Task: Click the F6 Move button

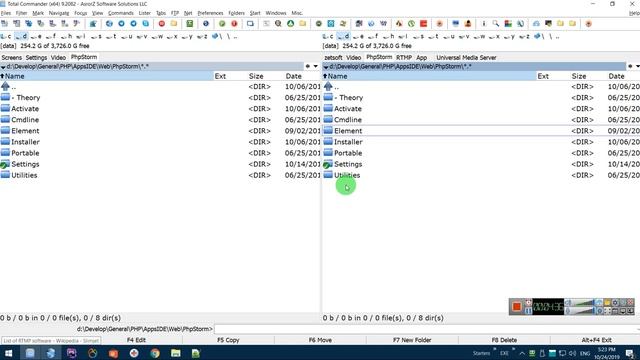Action: pyautogui.click(x=320, y=340)
